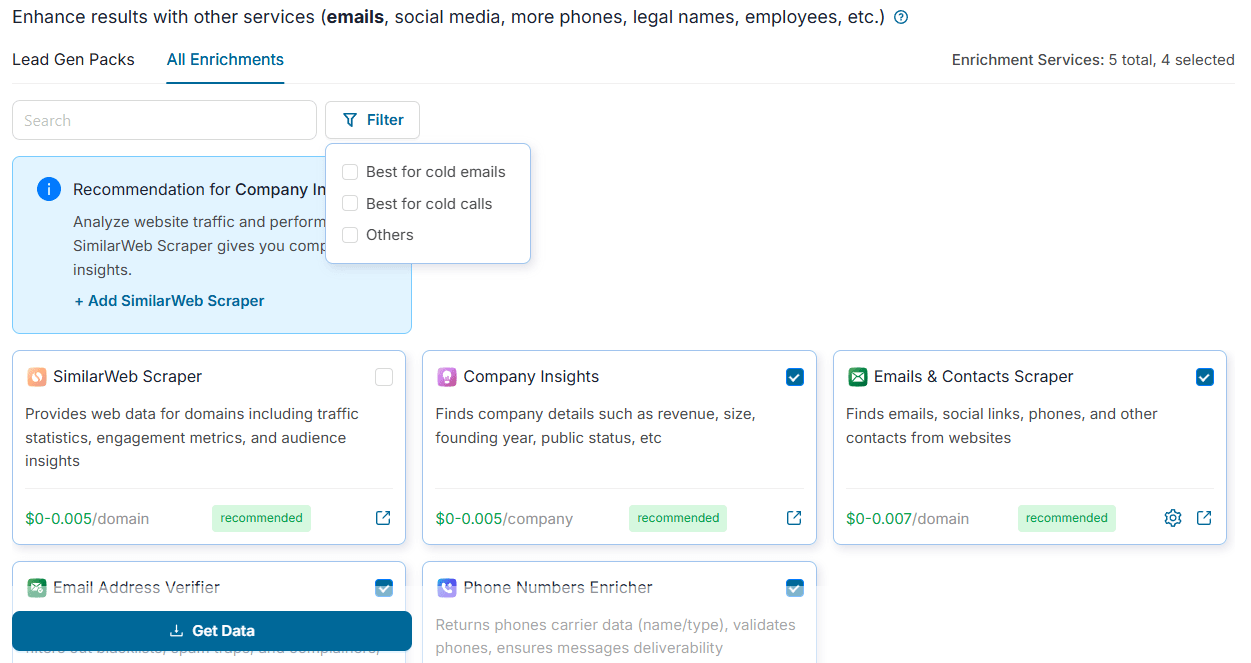Viewport: 1251px width, 663px height.
Task: Uncheck the Emails & Contacts Scraper checkbox
Action: click(x=1205, y=377)
